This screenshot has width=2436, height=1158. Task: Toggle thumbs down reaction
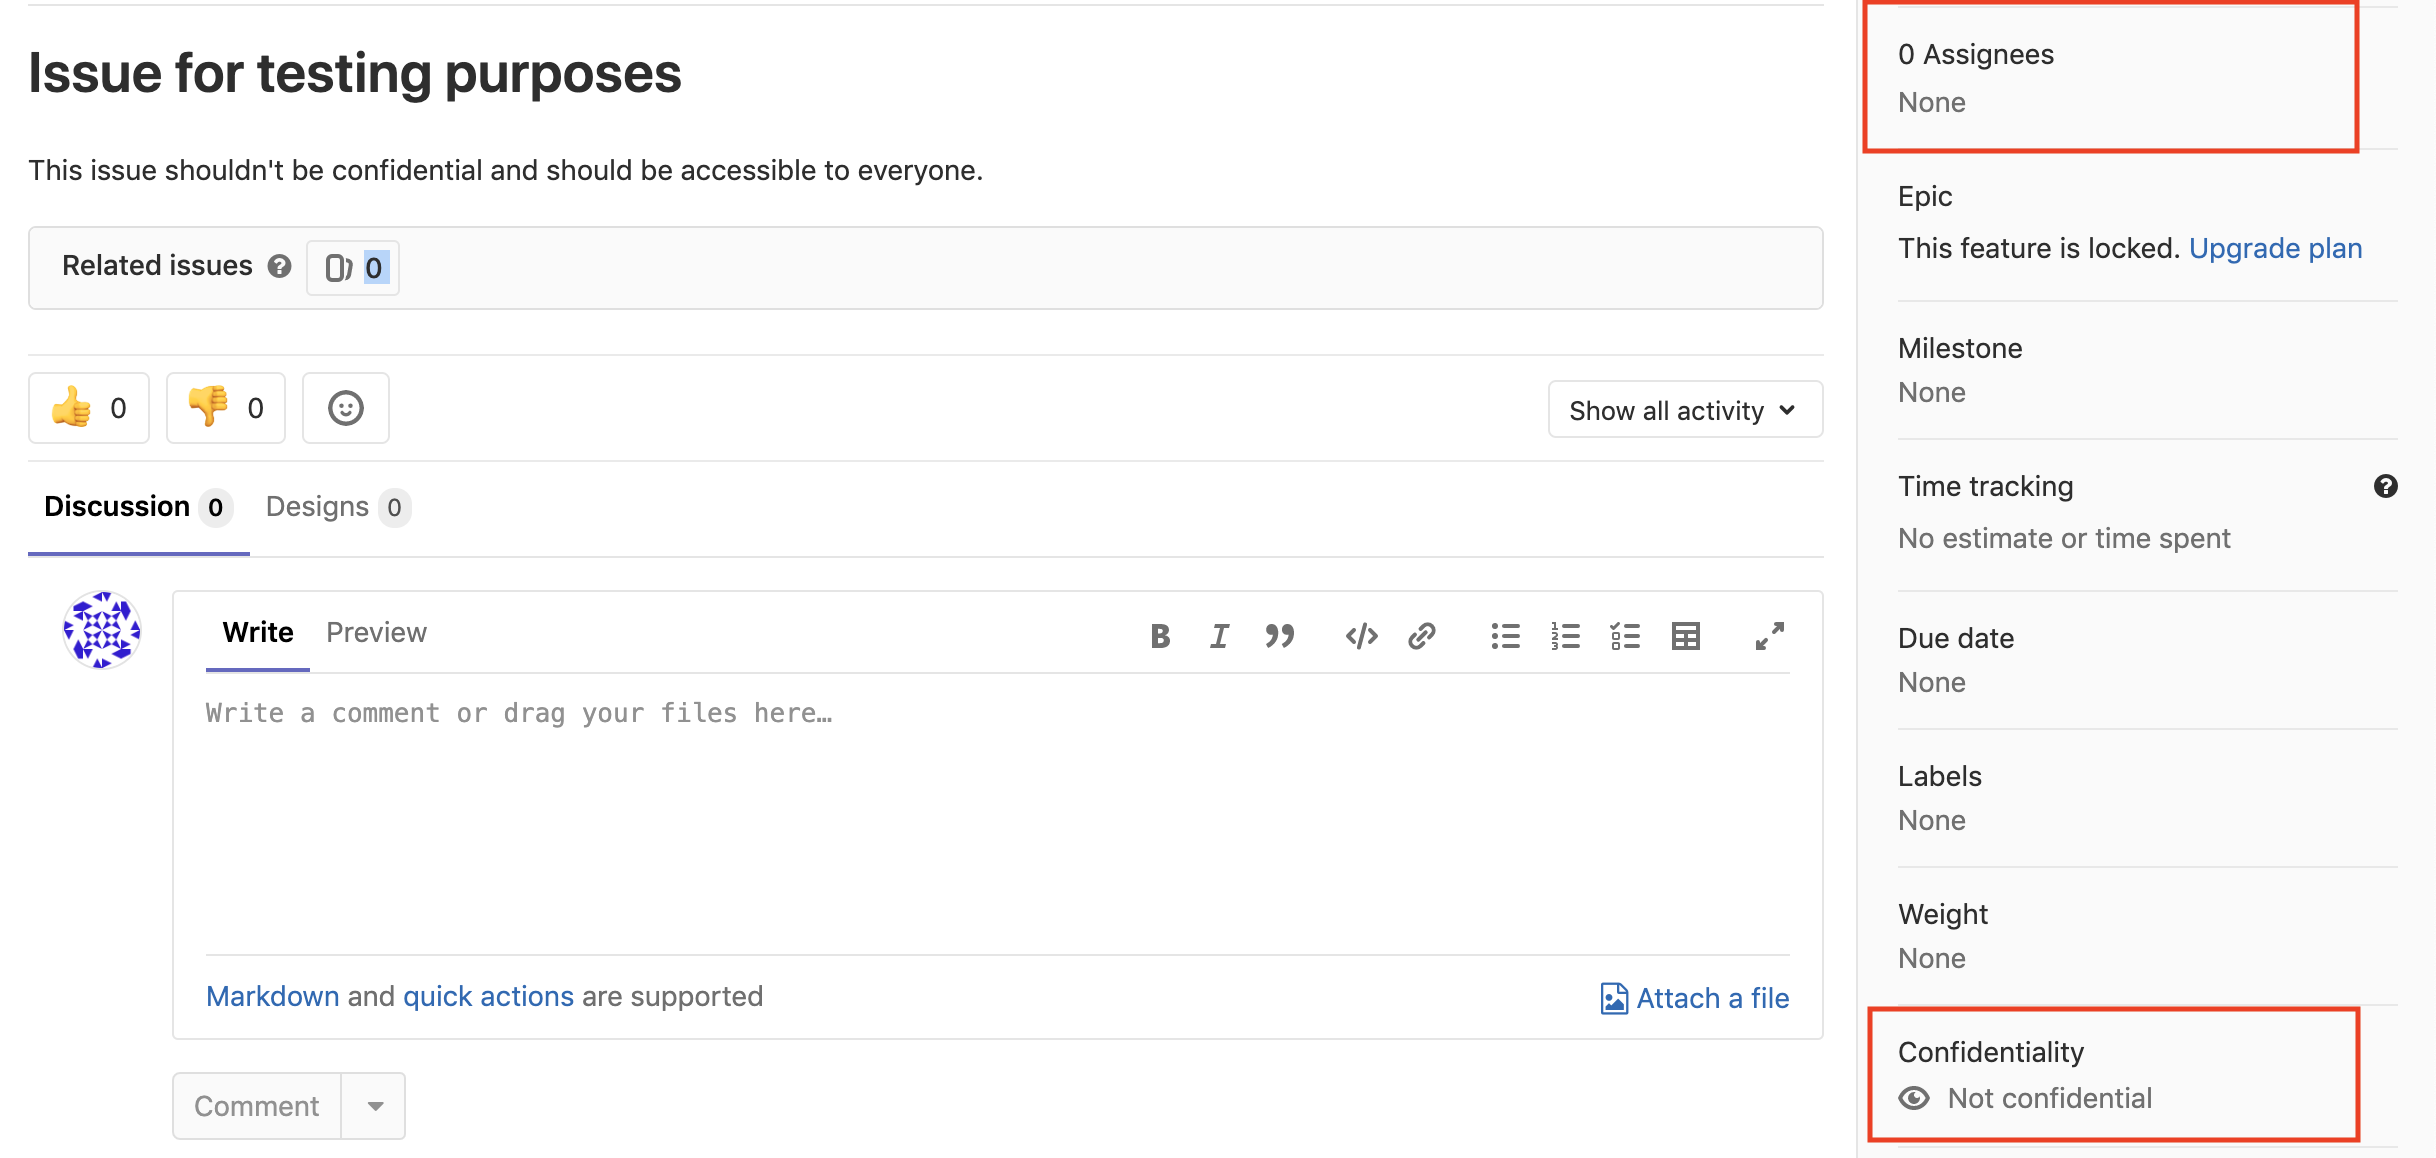click(226, 408)
